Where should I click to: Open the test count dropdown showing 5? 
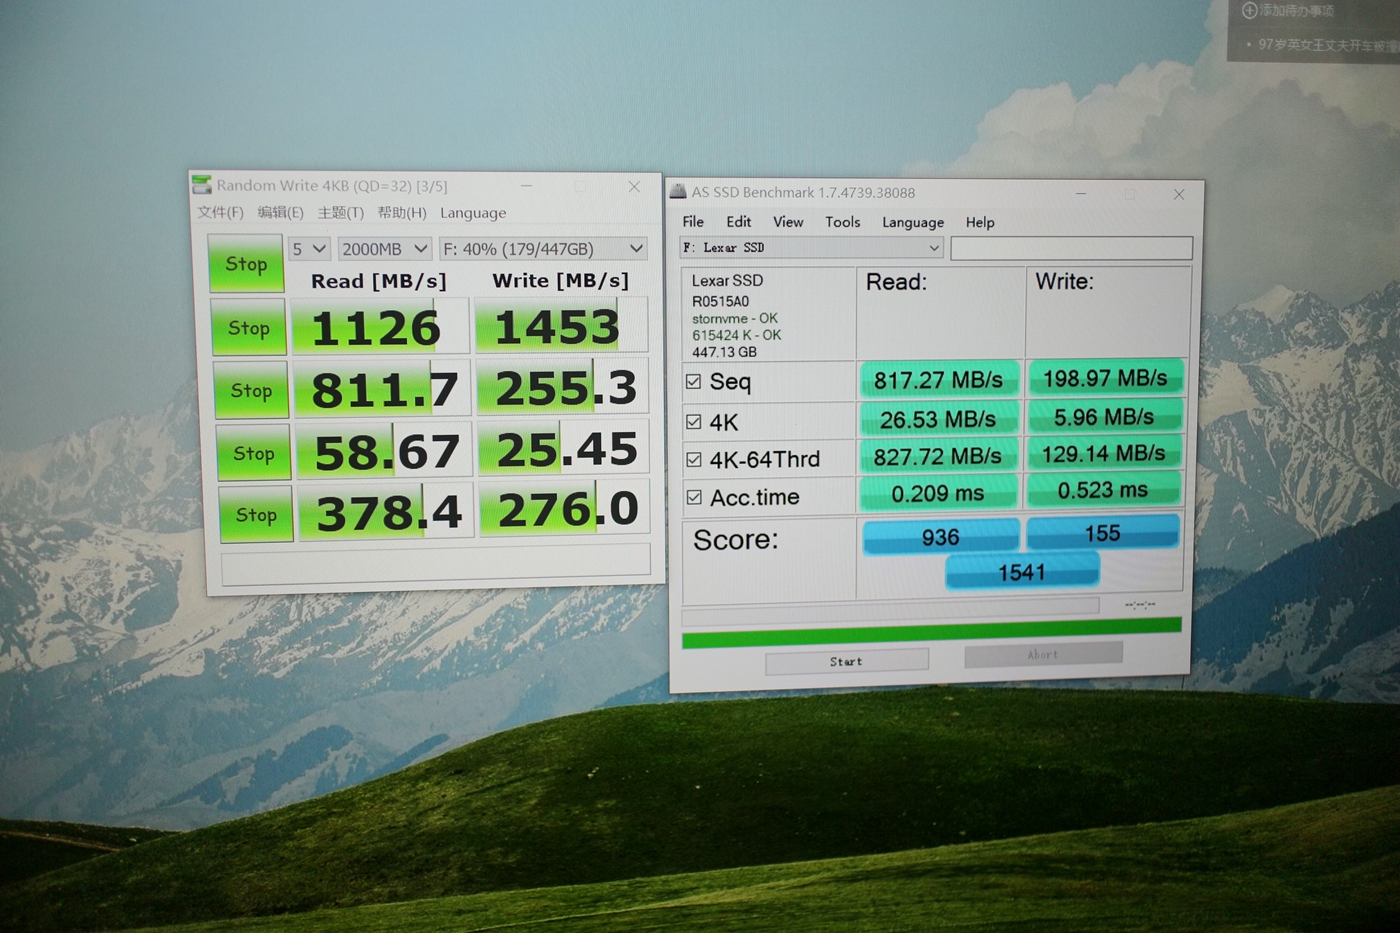pos(309,249)
